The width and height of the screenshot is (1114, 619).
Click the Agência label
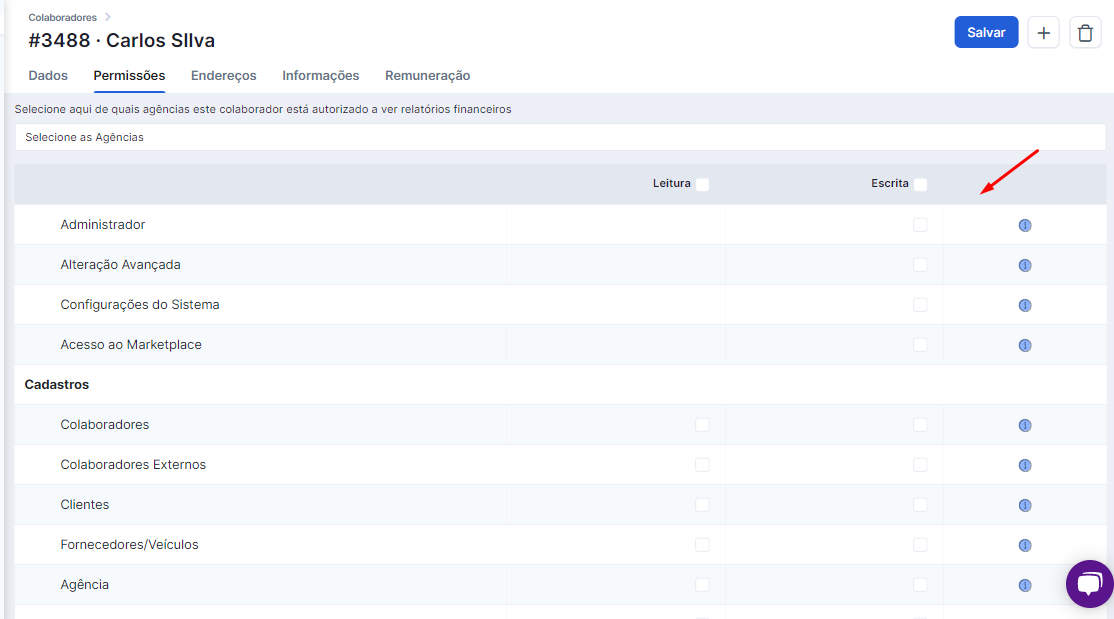[85, 584]
